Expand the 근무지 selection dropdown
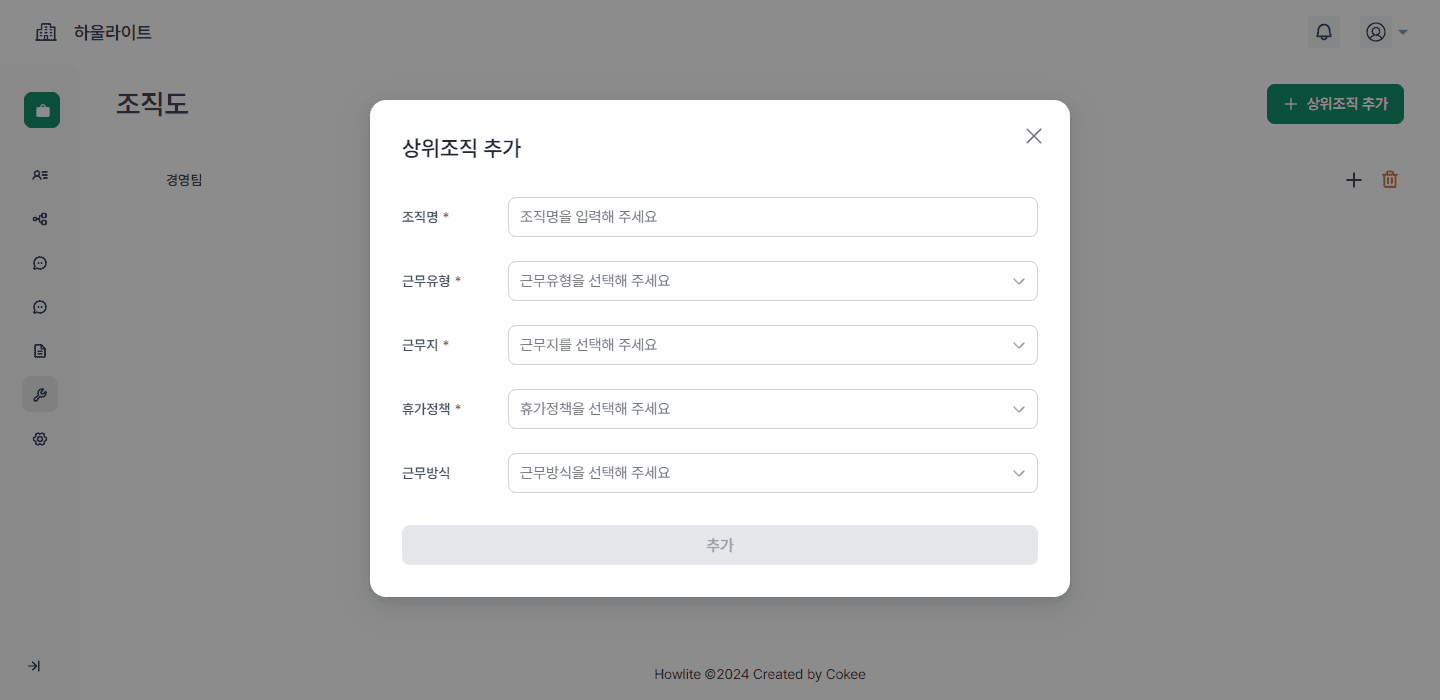The image size is (1440, 700). tap(772, 345)
